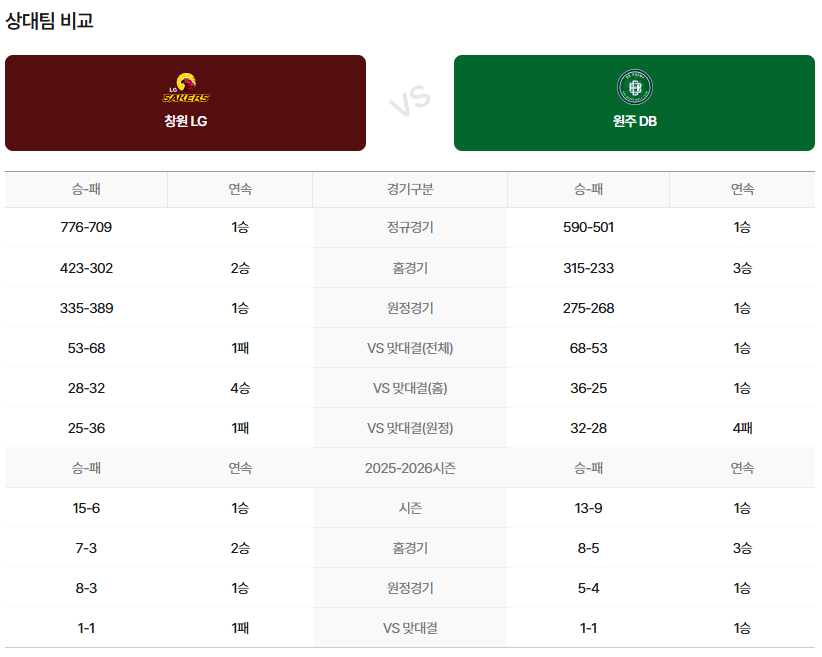Select DB's 590-501 regular game record

589,228
